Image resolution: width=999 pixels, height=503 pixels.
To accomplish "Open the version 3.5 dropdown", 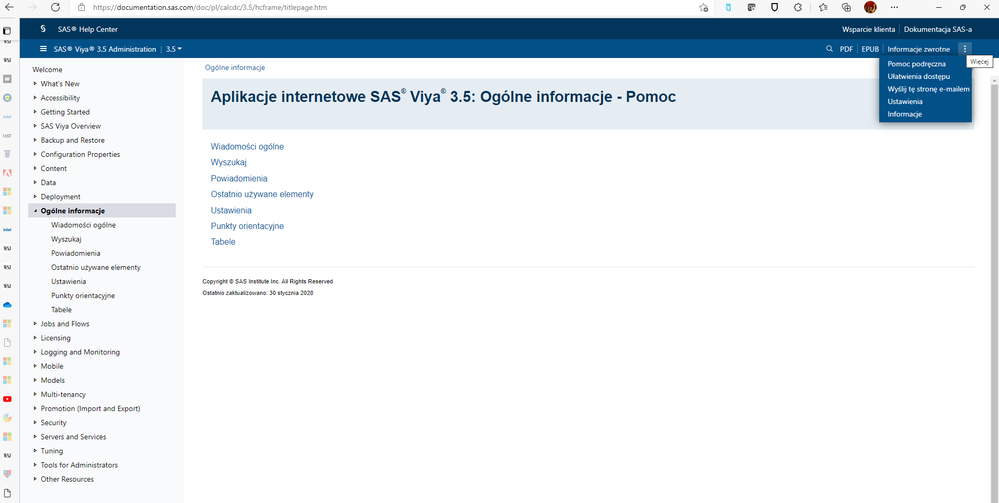I will pyautogui.click(x=174, y=48).
